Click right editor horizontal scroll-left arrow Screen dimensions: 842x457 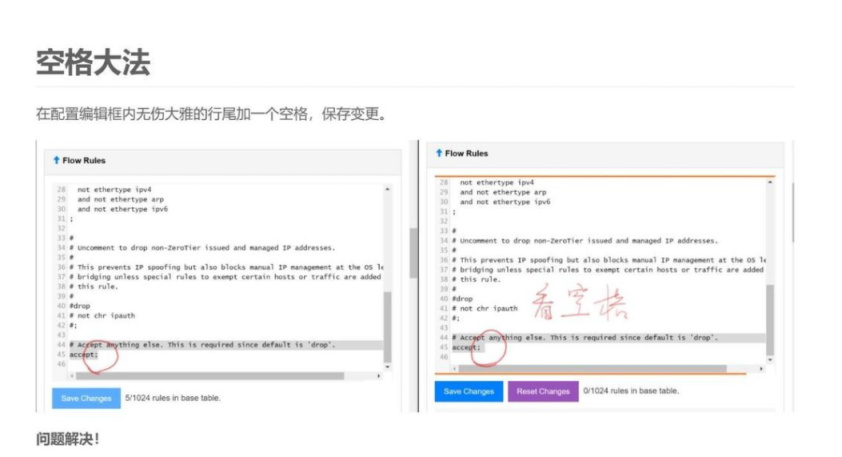(x=455, y=369)
